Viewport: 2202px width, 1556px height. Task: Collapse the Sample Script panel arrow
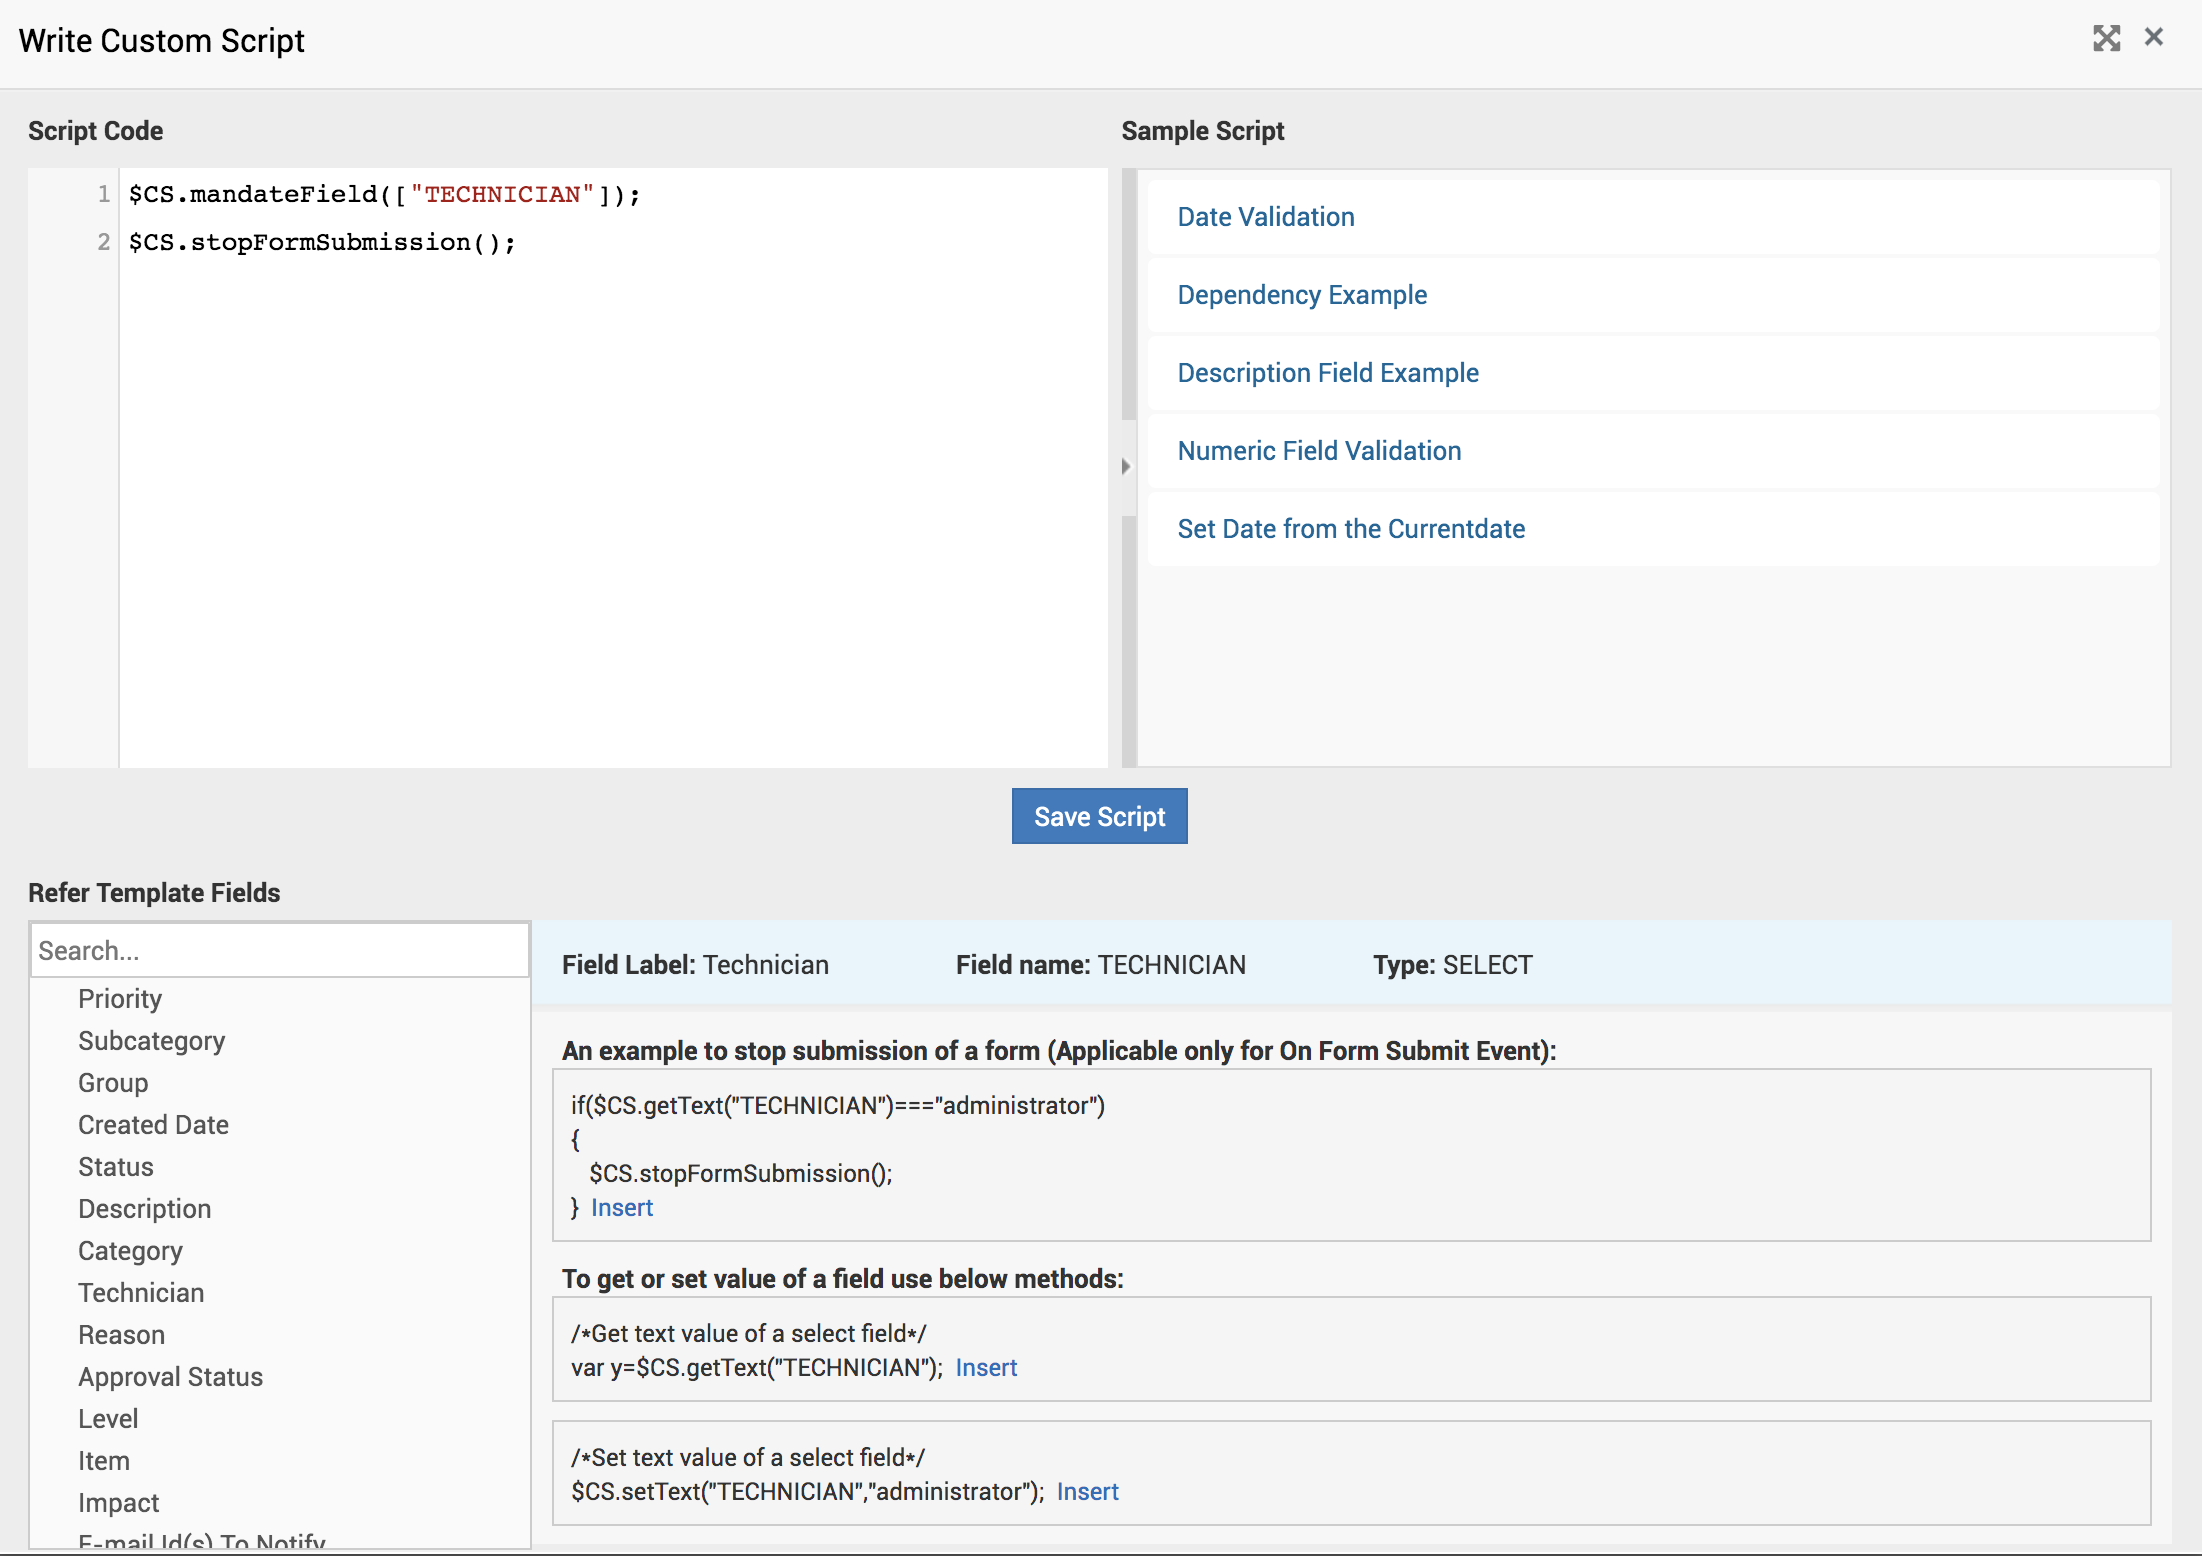[1126, 466]
